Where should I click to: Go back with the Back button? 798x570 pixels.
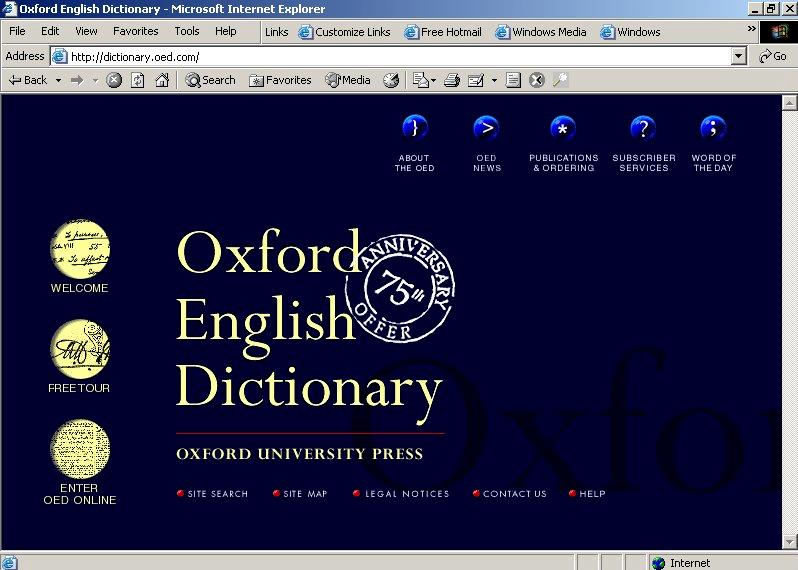click(28, 80)
